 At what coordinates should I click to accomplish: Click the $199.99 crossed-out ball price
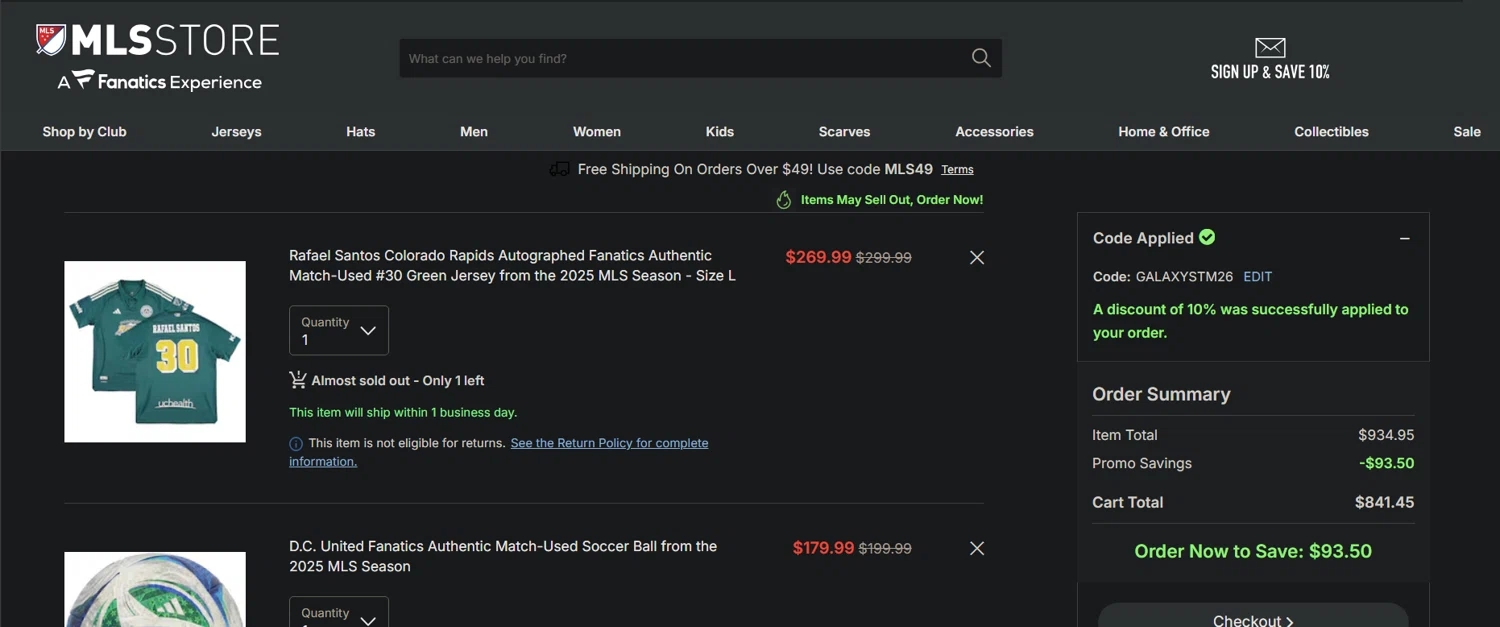point(885,549)
